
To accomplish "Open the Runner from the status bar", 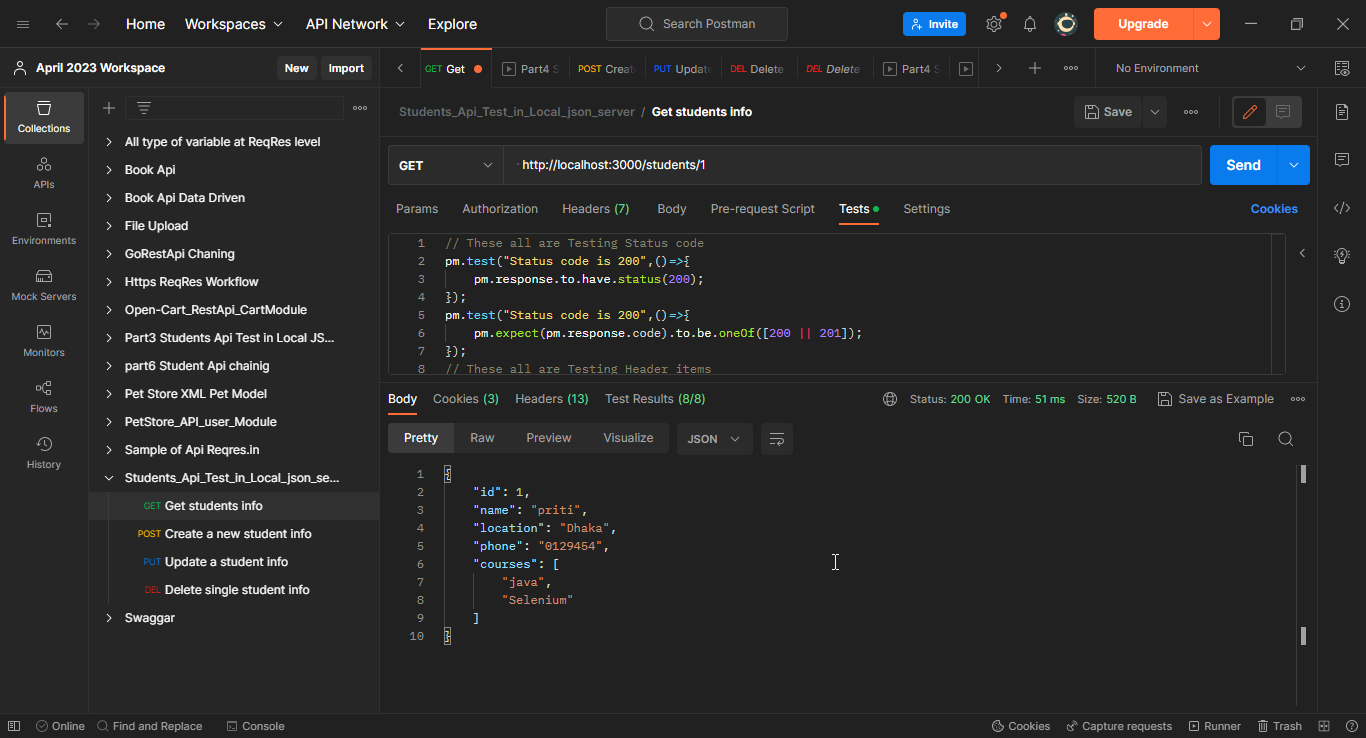I will pyautogui.click(x=1214, y=725).
